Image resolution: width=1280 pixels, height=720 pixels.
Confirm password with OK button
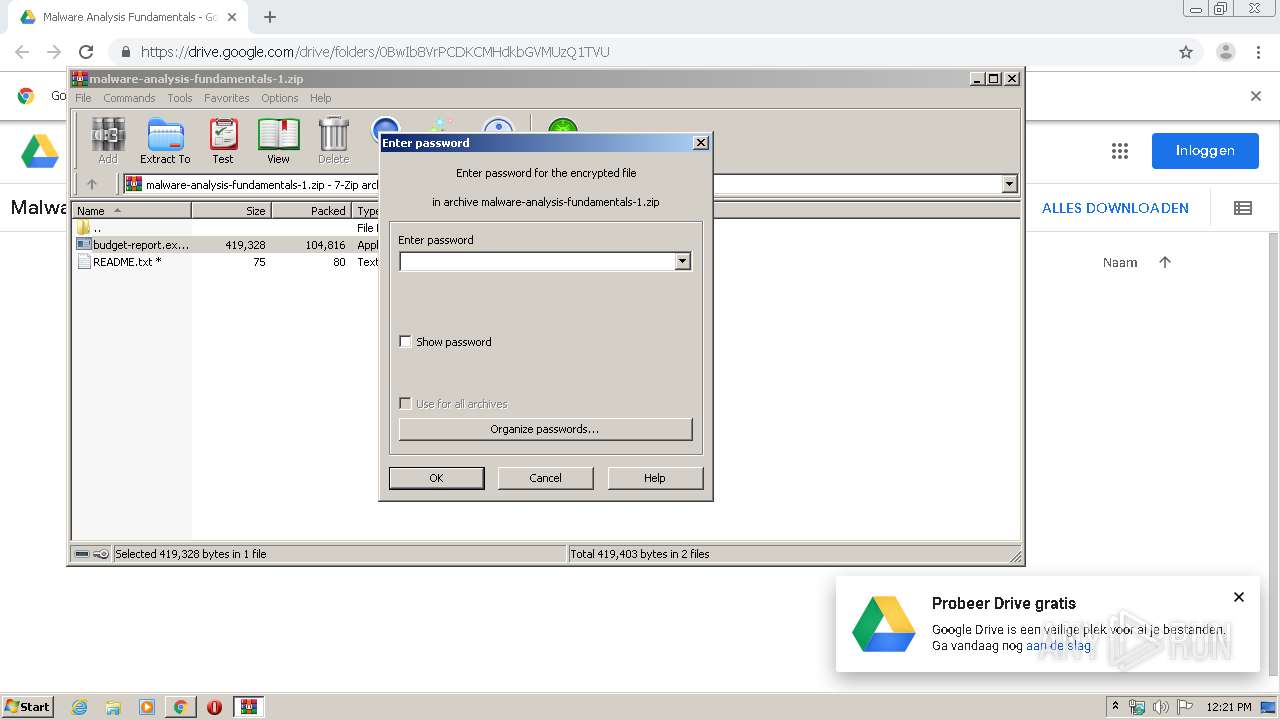[x=436, y=478]
